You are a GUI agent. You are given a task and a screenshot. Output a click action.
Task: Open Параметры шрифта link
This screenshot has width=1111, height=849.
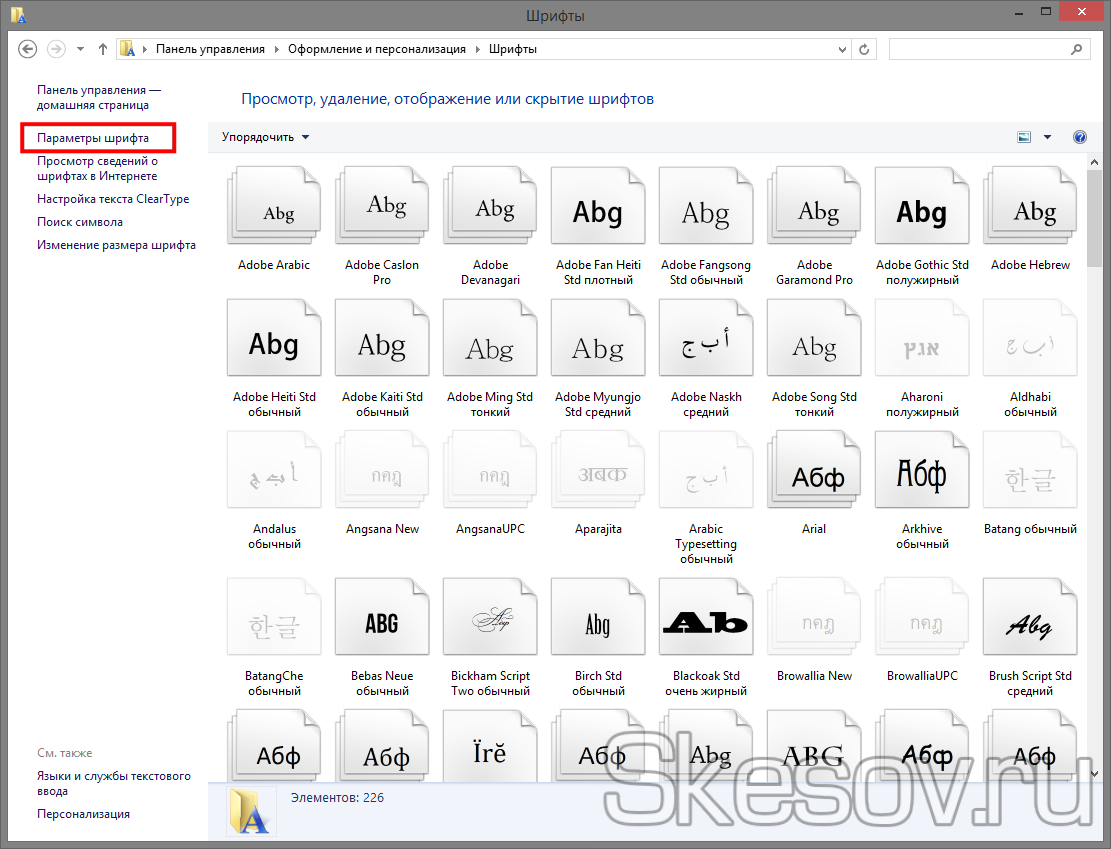93,138
